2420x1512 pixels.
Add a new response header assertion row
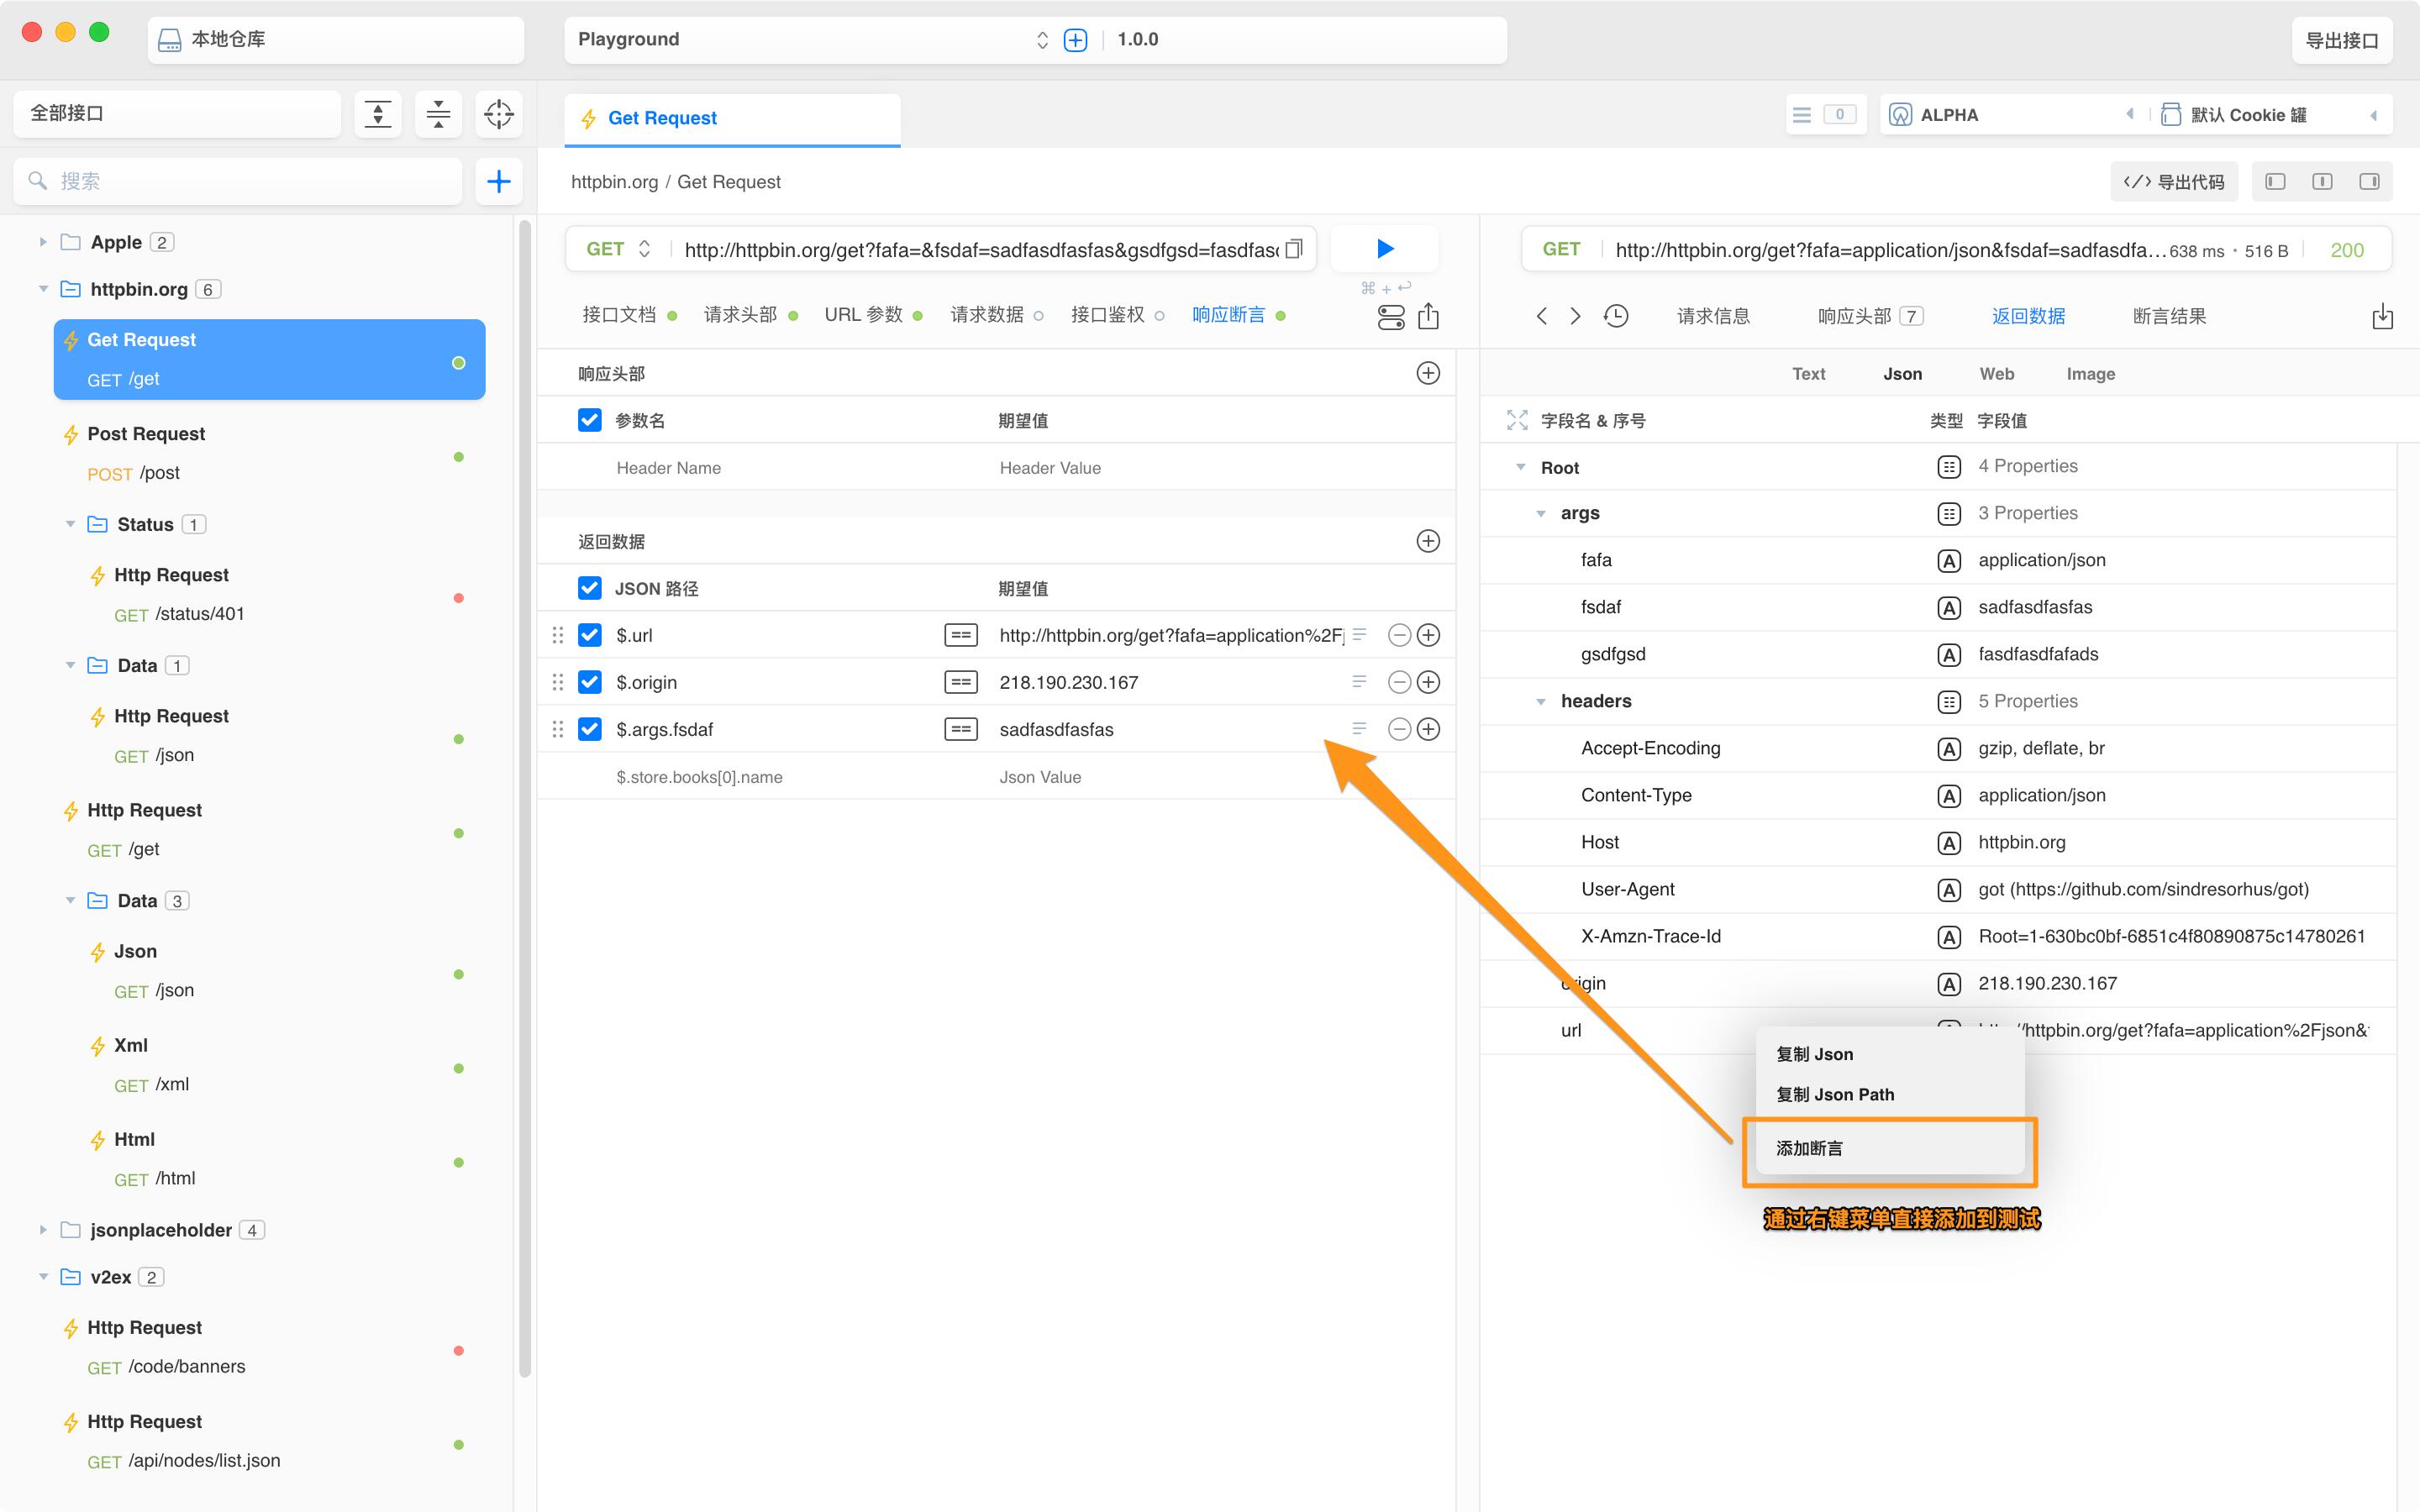pyautogui.click(x=1428, y=373)
